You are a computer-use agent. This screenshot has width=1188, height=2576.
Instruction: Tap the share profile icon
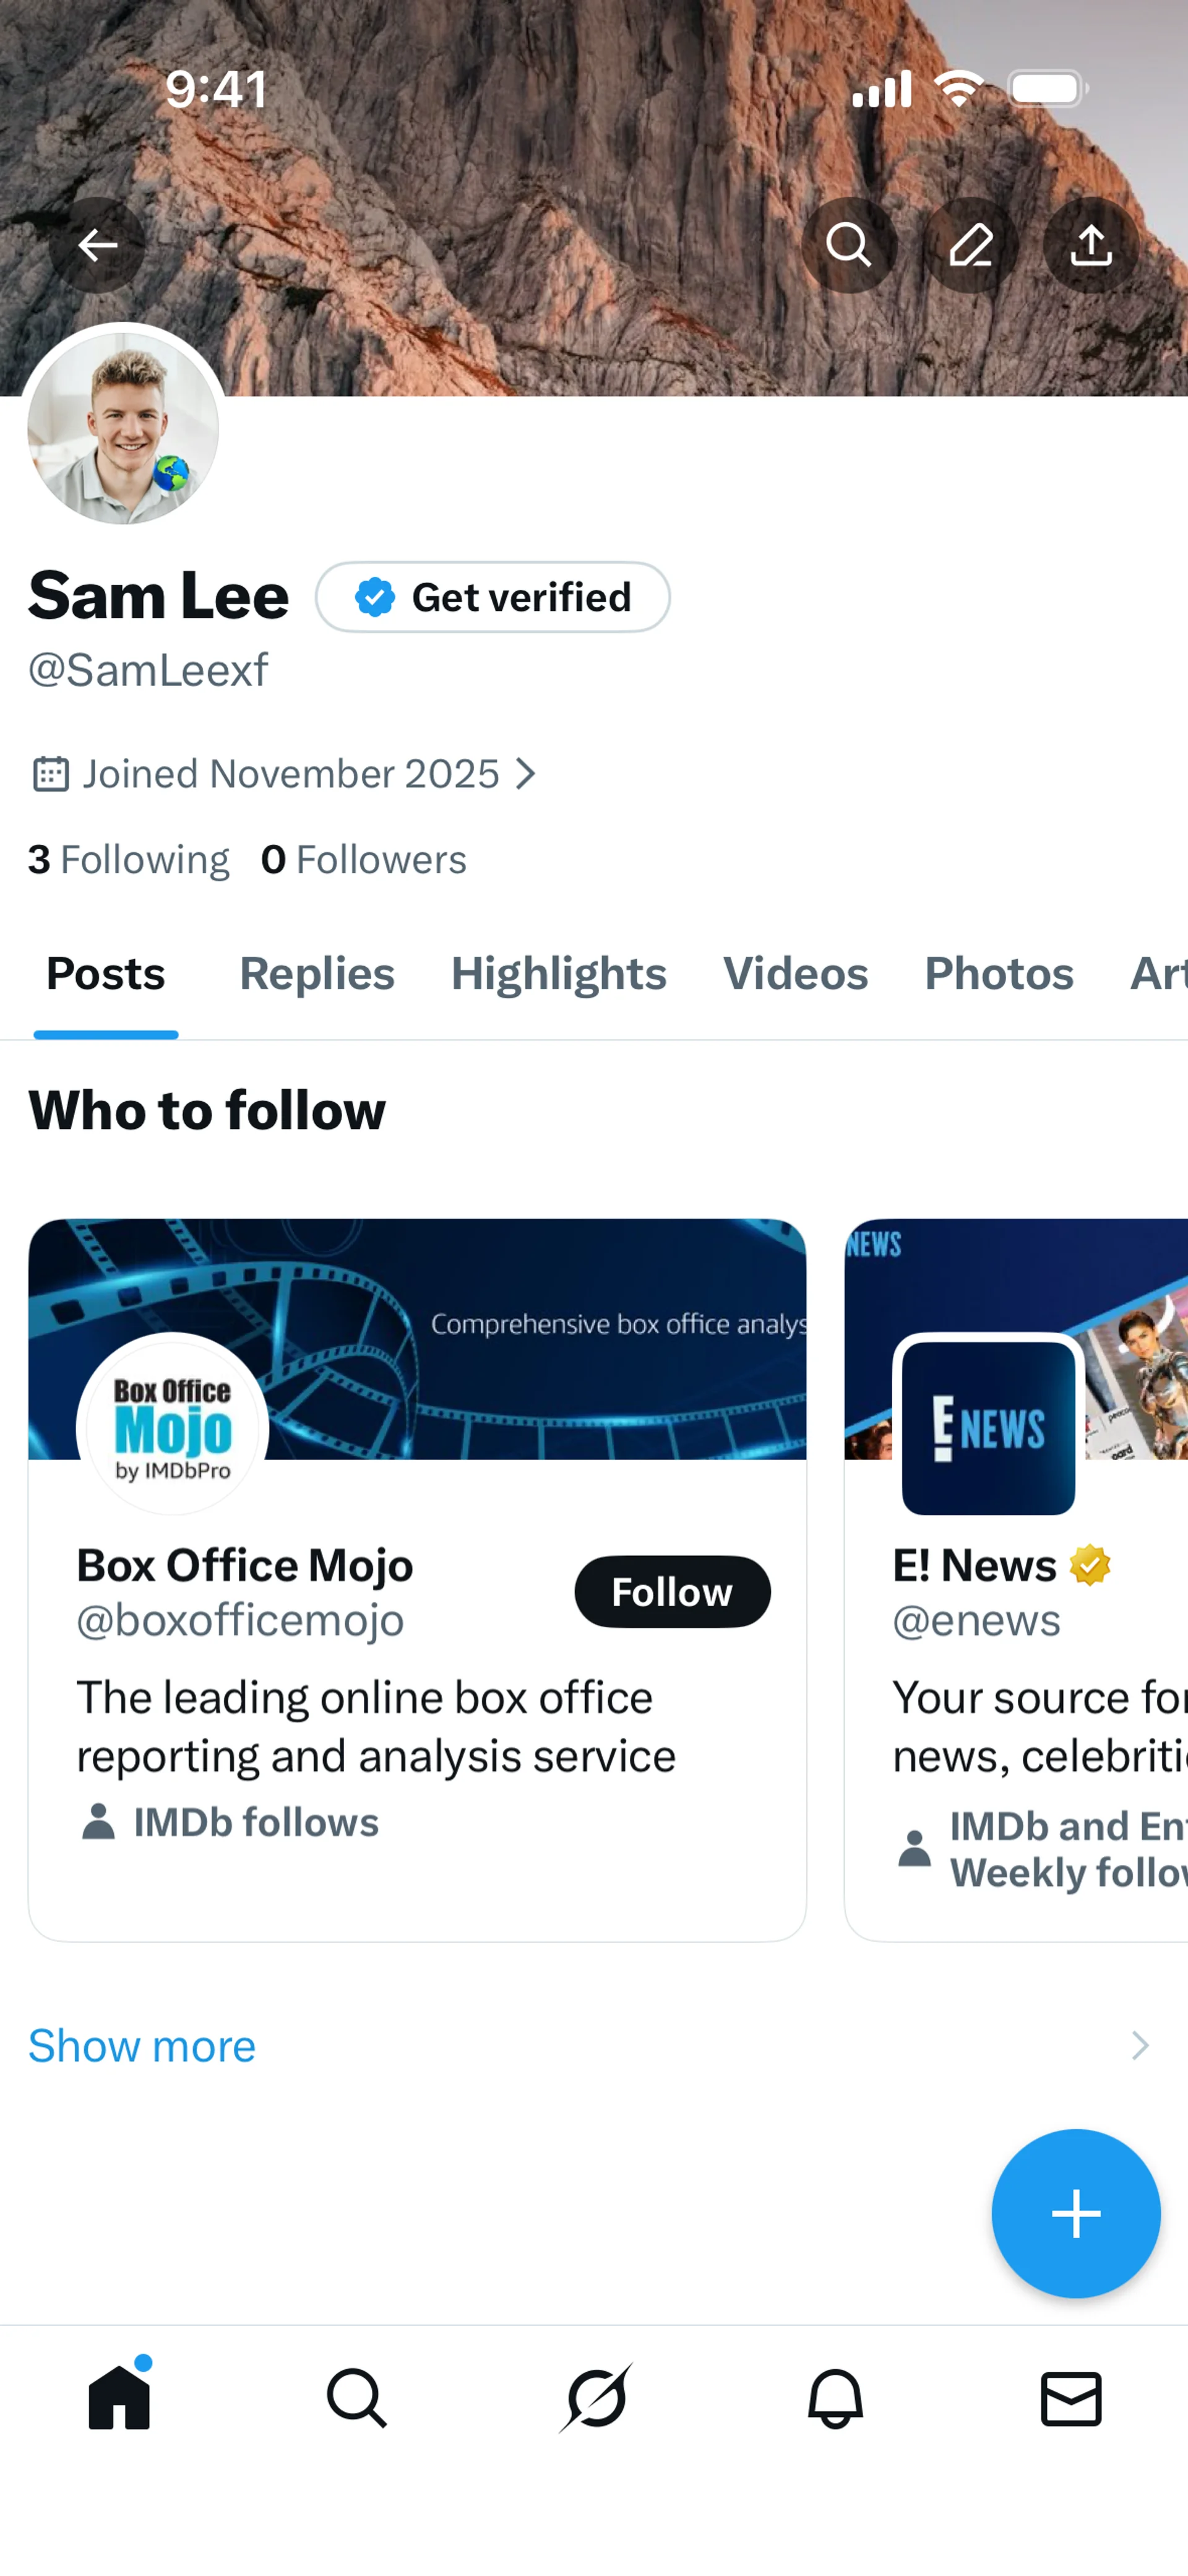1090,245
